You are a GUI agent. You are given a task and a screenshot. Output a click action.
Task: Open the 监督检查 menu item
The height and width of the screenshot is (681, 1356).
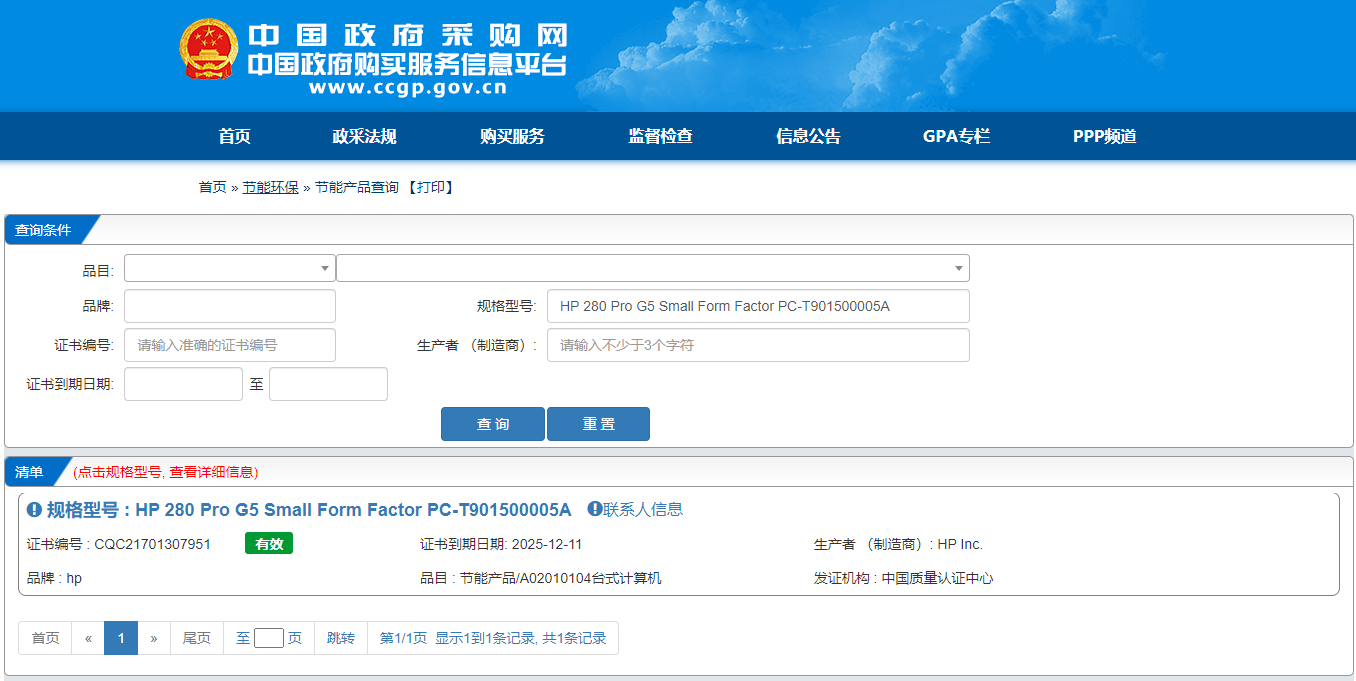(x=660, y=137)
